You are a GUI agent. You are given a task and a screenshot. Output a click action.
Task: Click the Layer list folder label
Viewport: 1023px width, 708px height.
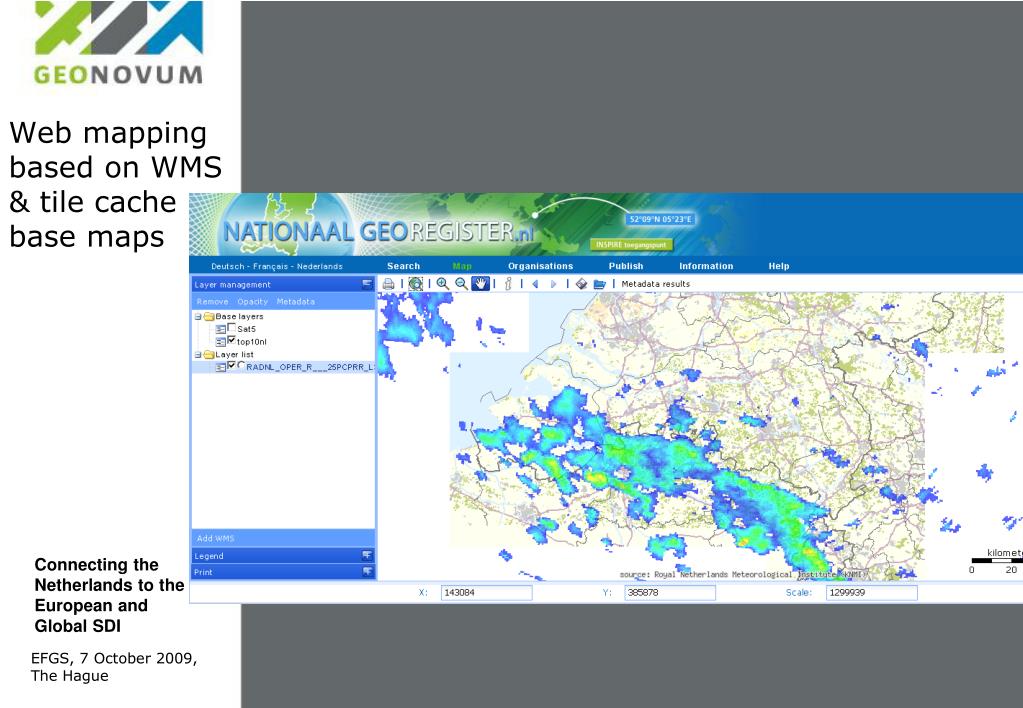click(x=234, y=355)
